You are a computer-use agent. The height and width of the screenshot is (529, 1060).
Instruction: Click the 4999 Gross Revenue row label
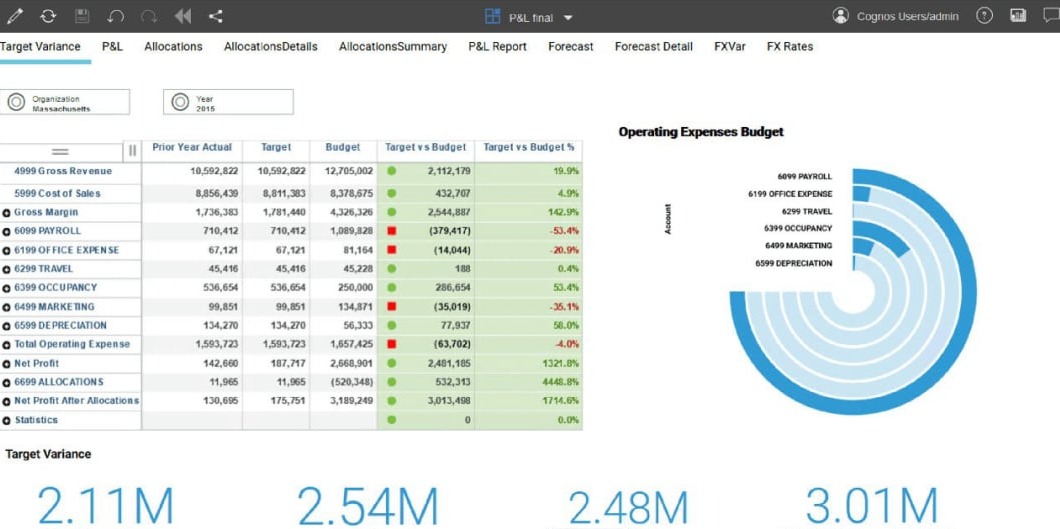pyautogui.click(x=63, y=172)
